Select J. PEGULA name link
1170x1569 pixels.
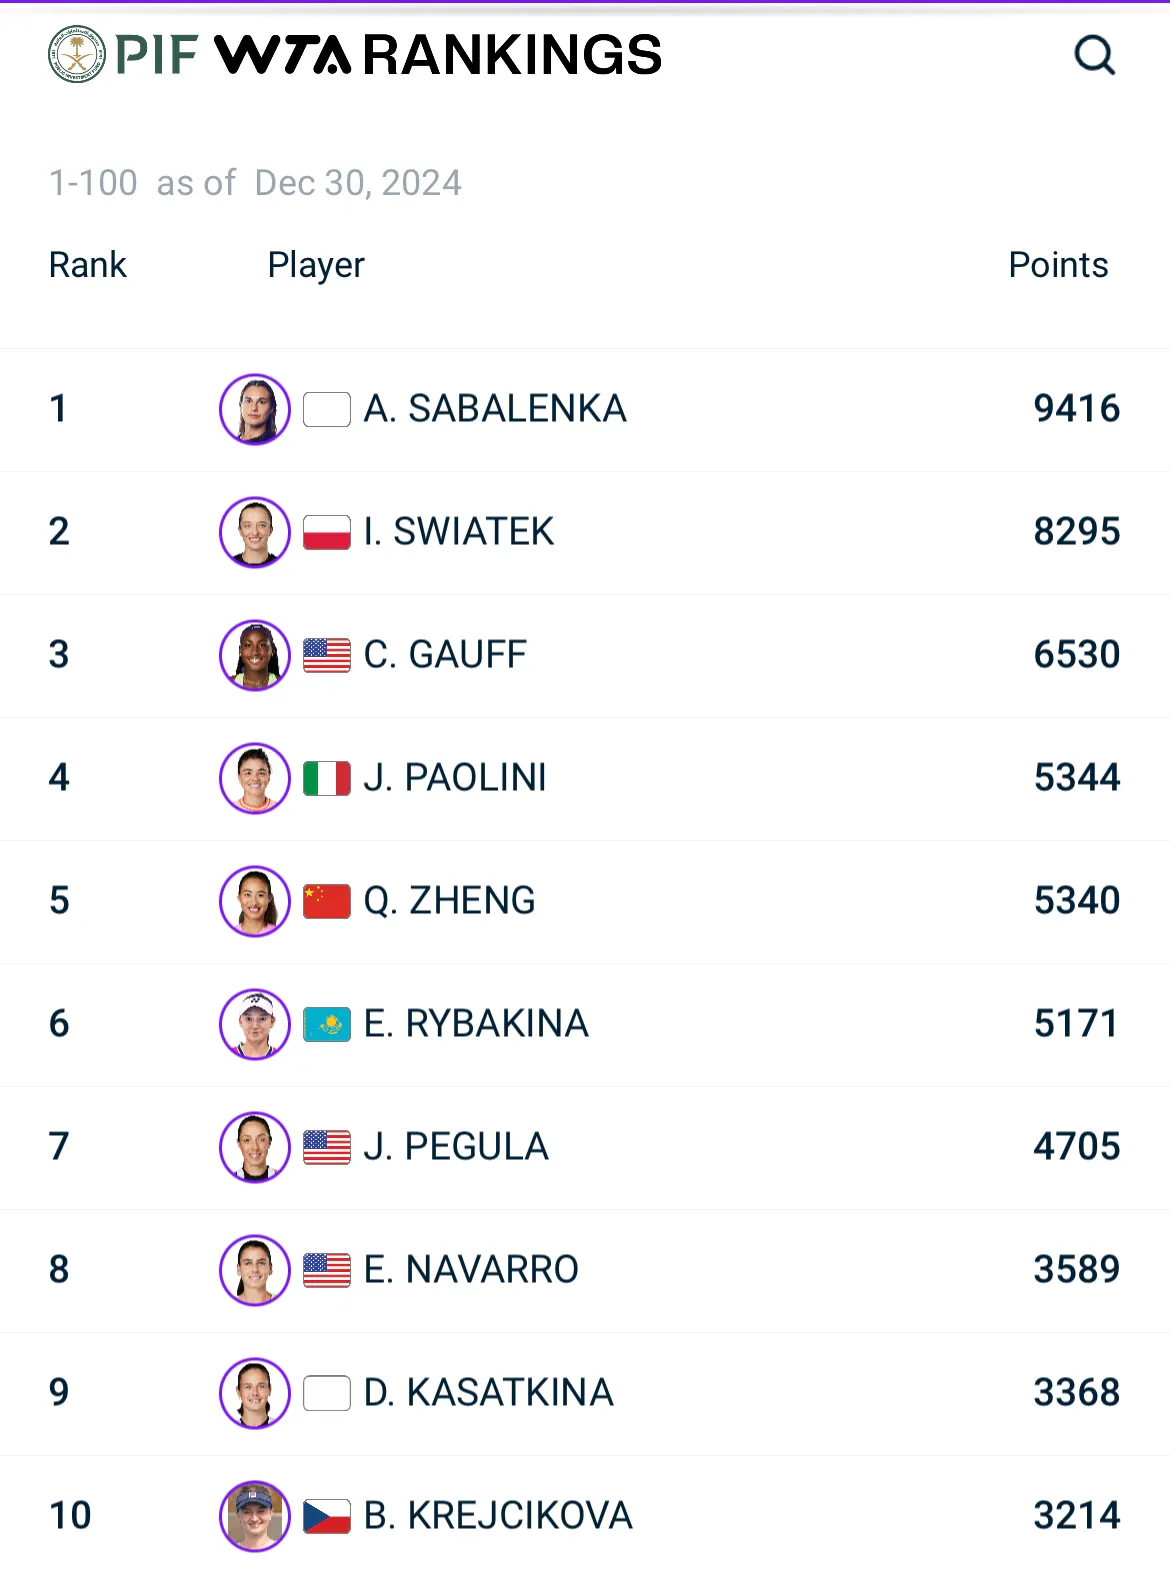point(456,1147)
